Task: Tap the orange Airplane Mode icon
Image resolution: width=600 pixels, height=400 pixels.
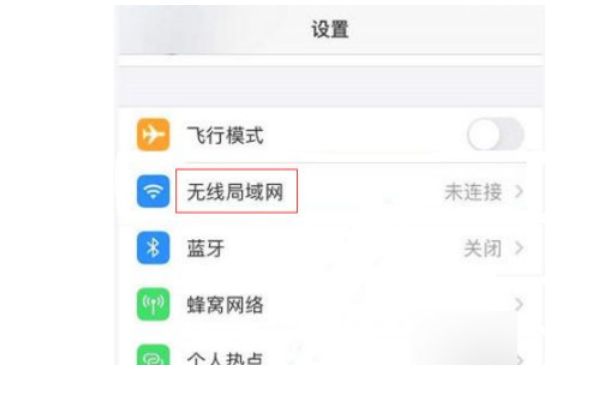Action: (x=153, y=135)
